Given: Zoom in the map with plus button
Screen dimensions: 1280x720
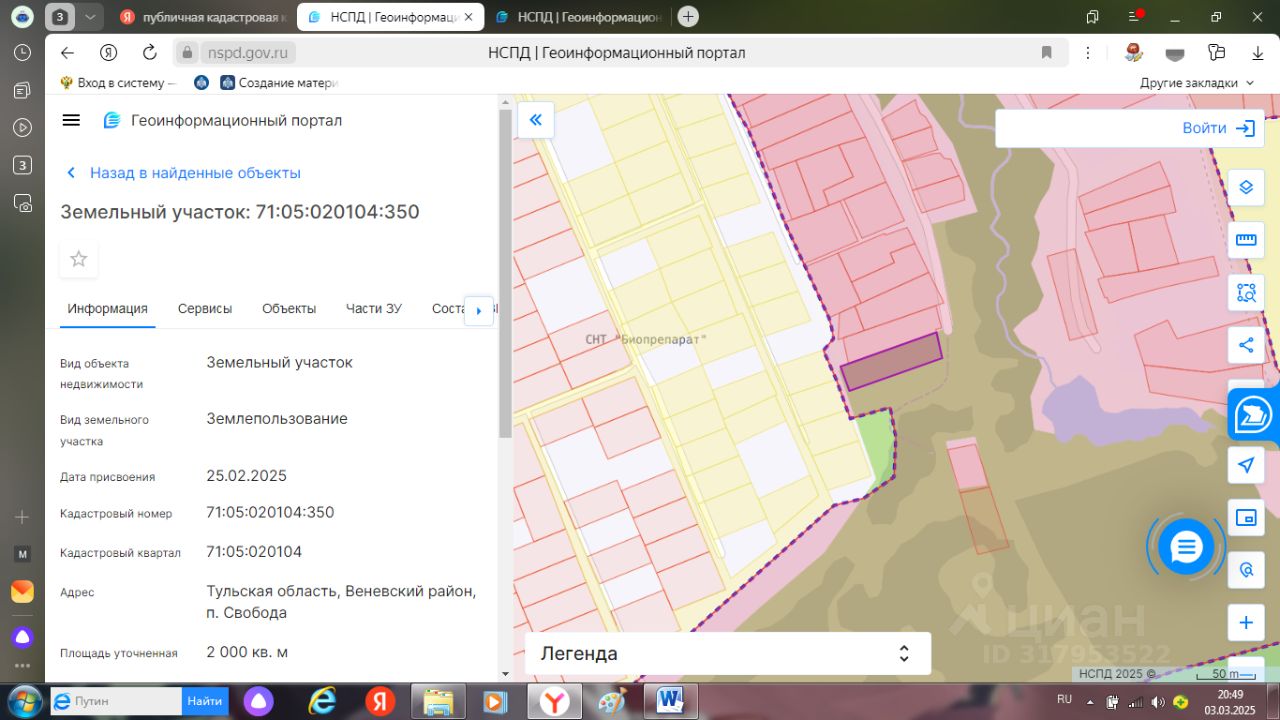Looking at the screenshot, I should click(1246, 623).
